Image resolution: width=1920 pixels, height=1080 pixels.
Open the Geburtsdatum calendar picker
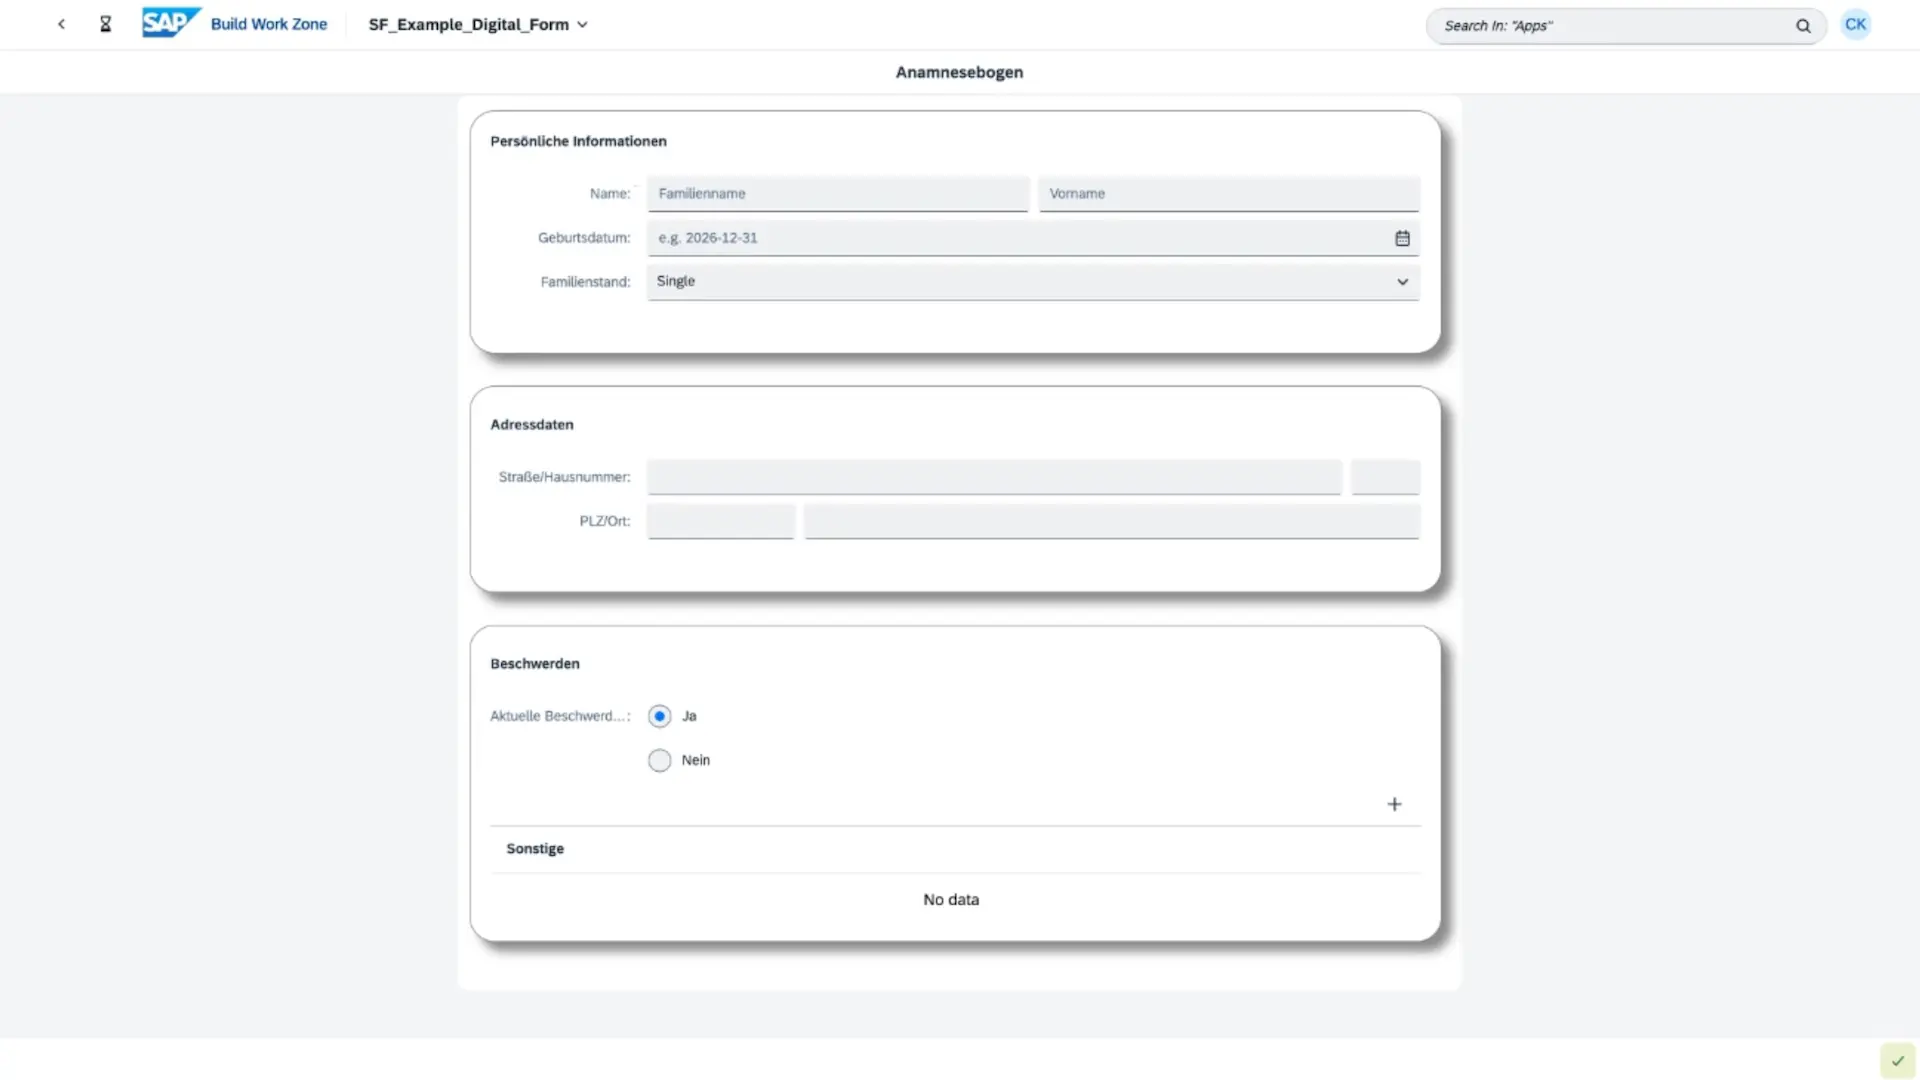(x=1402, y=238)
